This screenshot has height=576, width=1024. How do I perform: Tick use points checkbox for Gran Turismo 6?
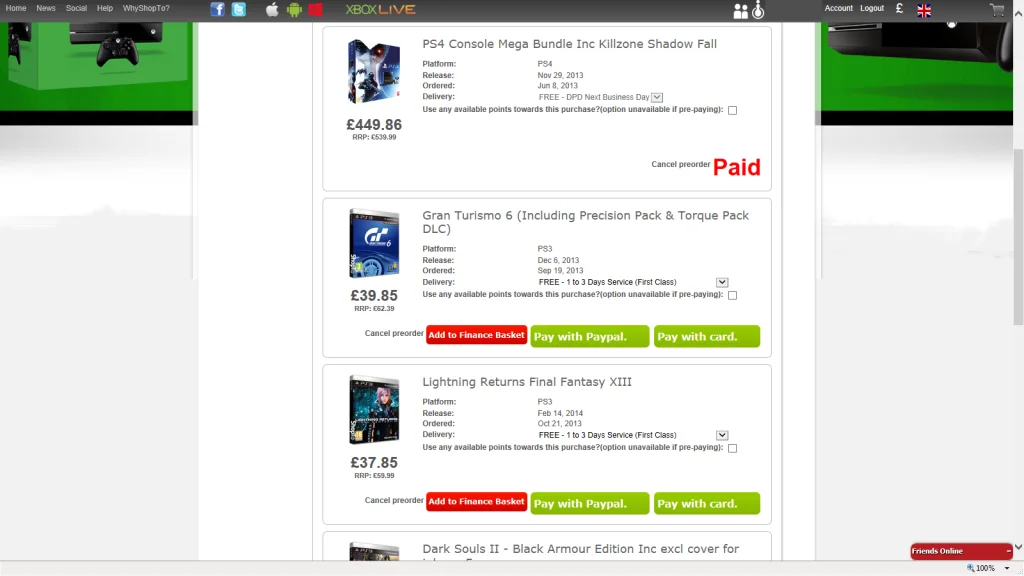[733, 295]
